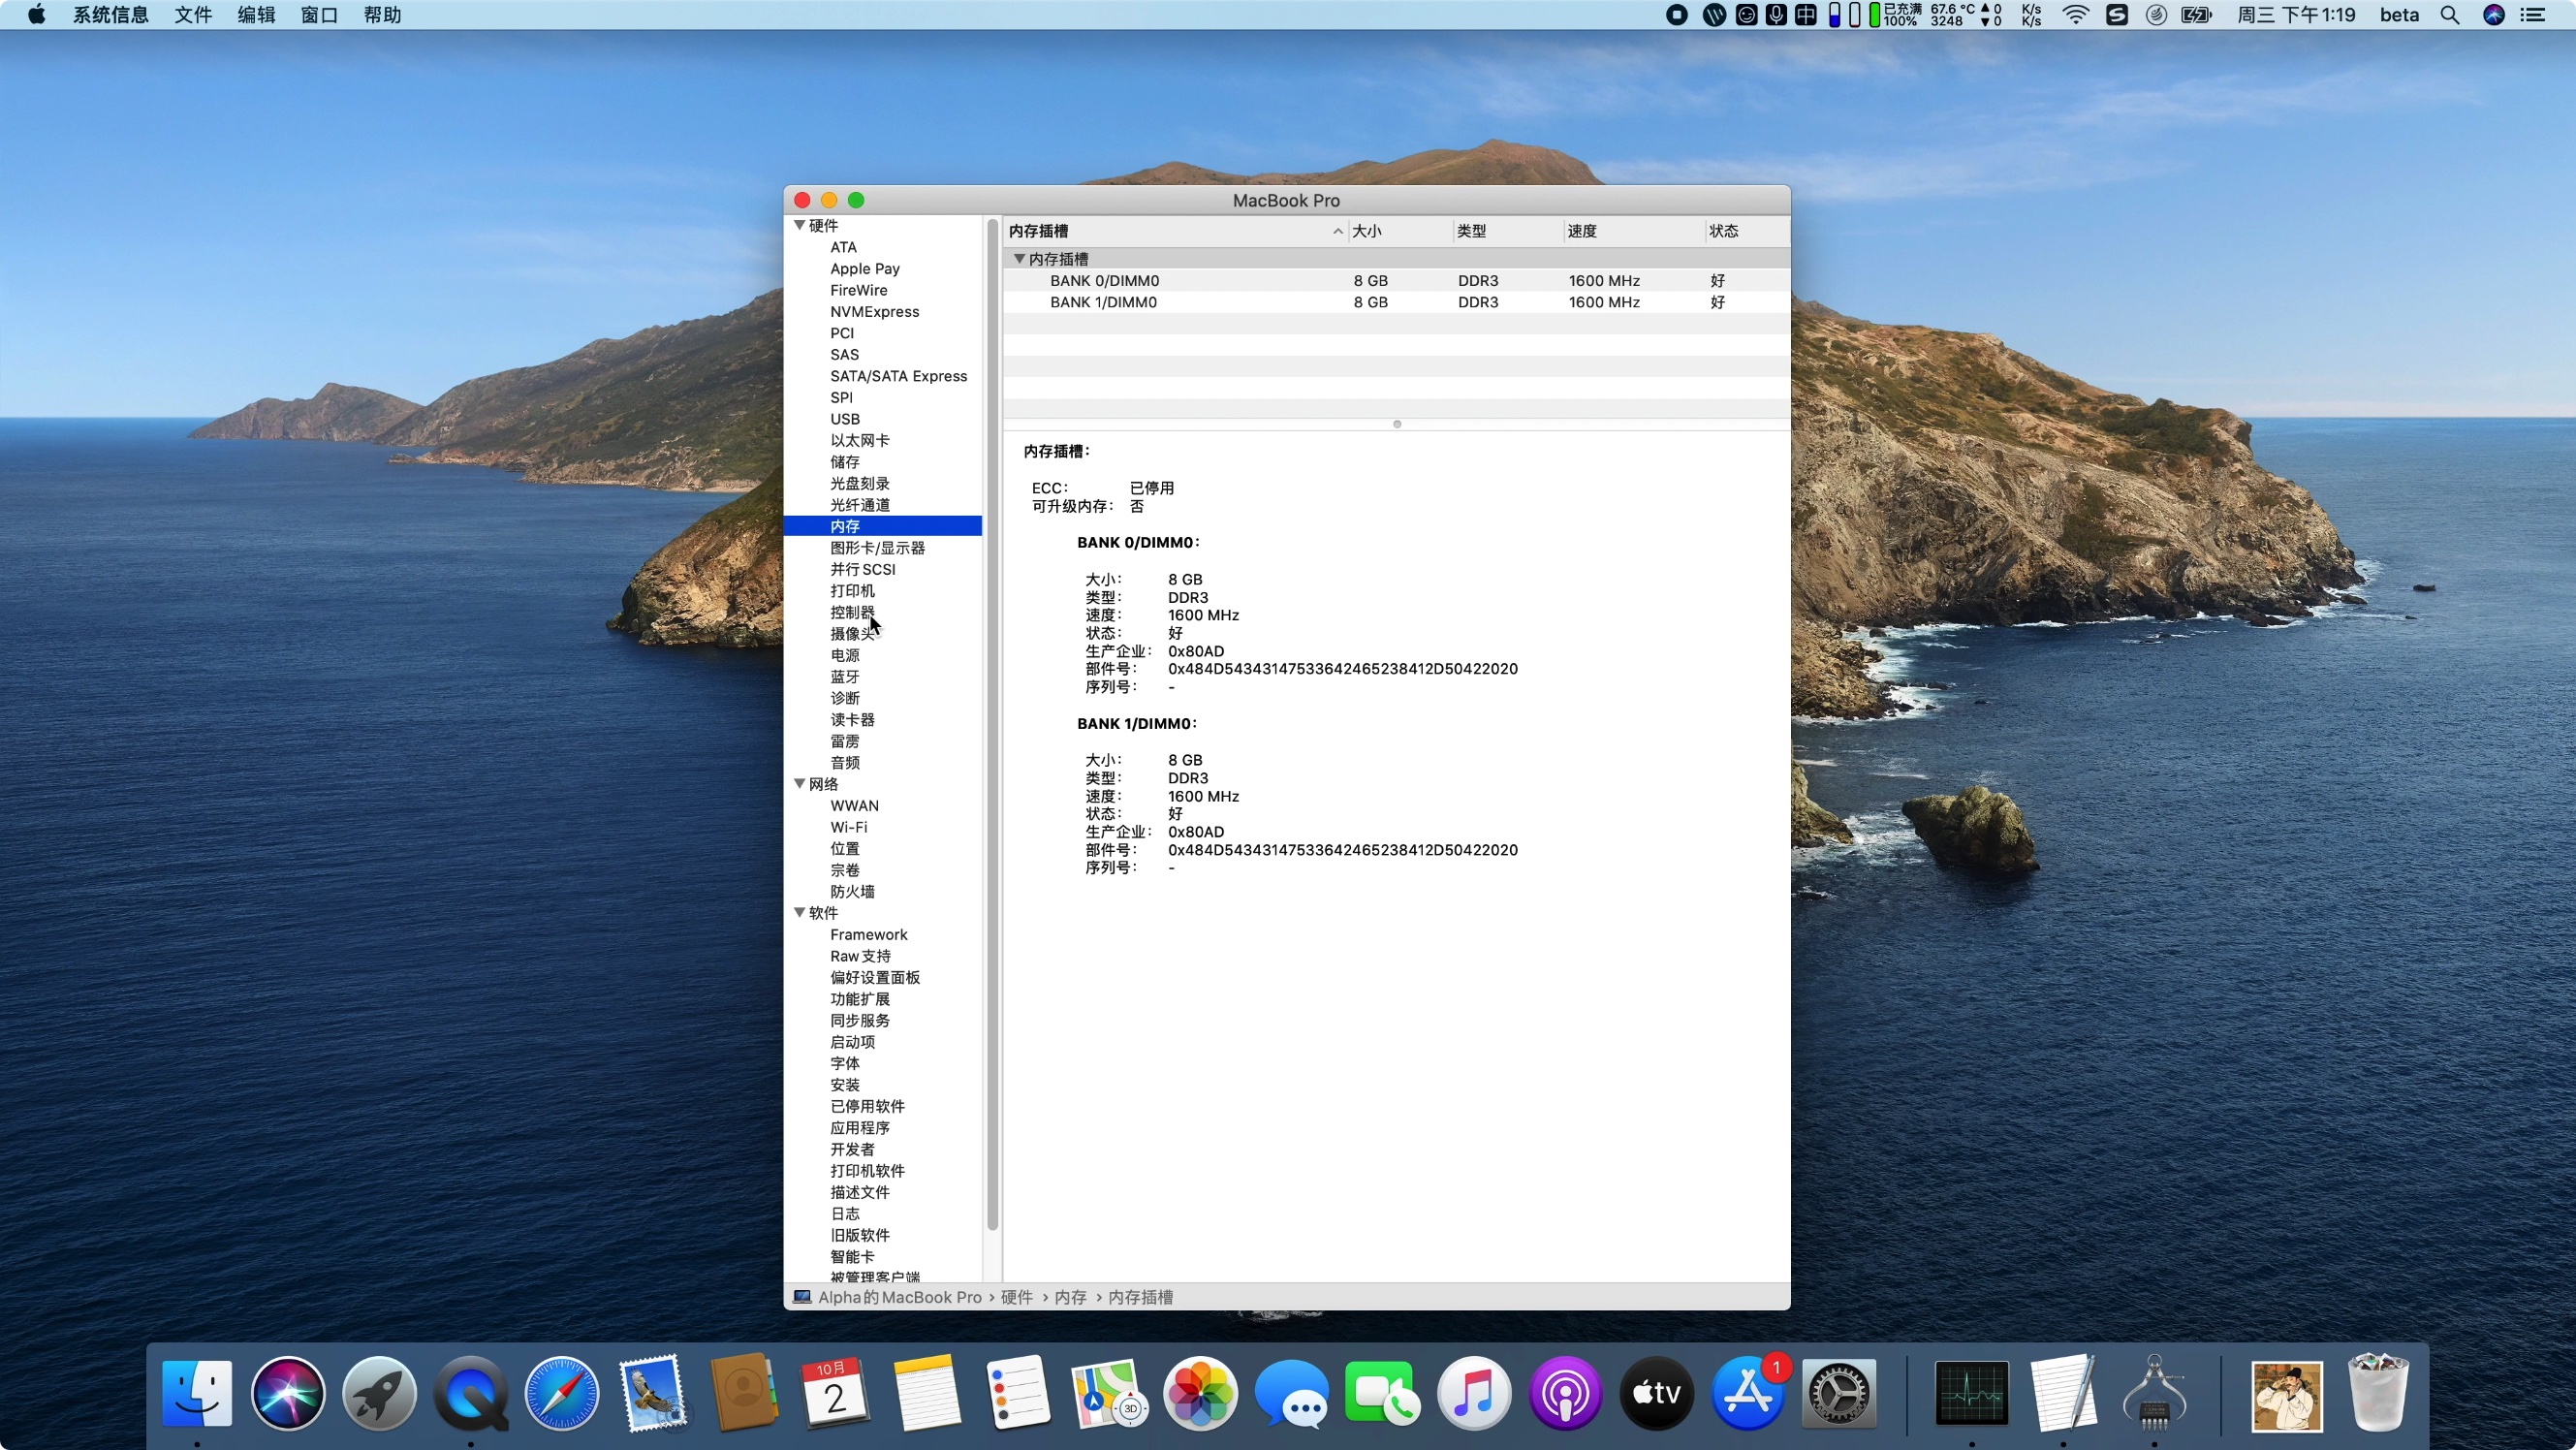Select BANK 1/DIMM0 row in table
Image resolution: width=2576 pixels, height=1450 pixels.
1396,302
